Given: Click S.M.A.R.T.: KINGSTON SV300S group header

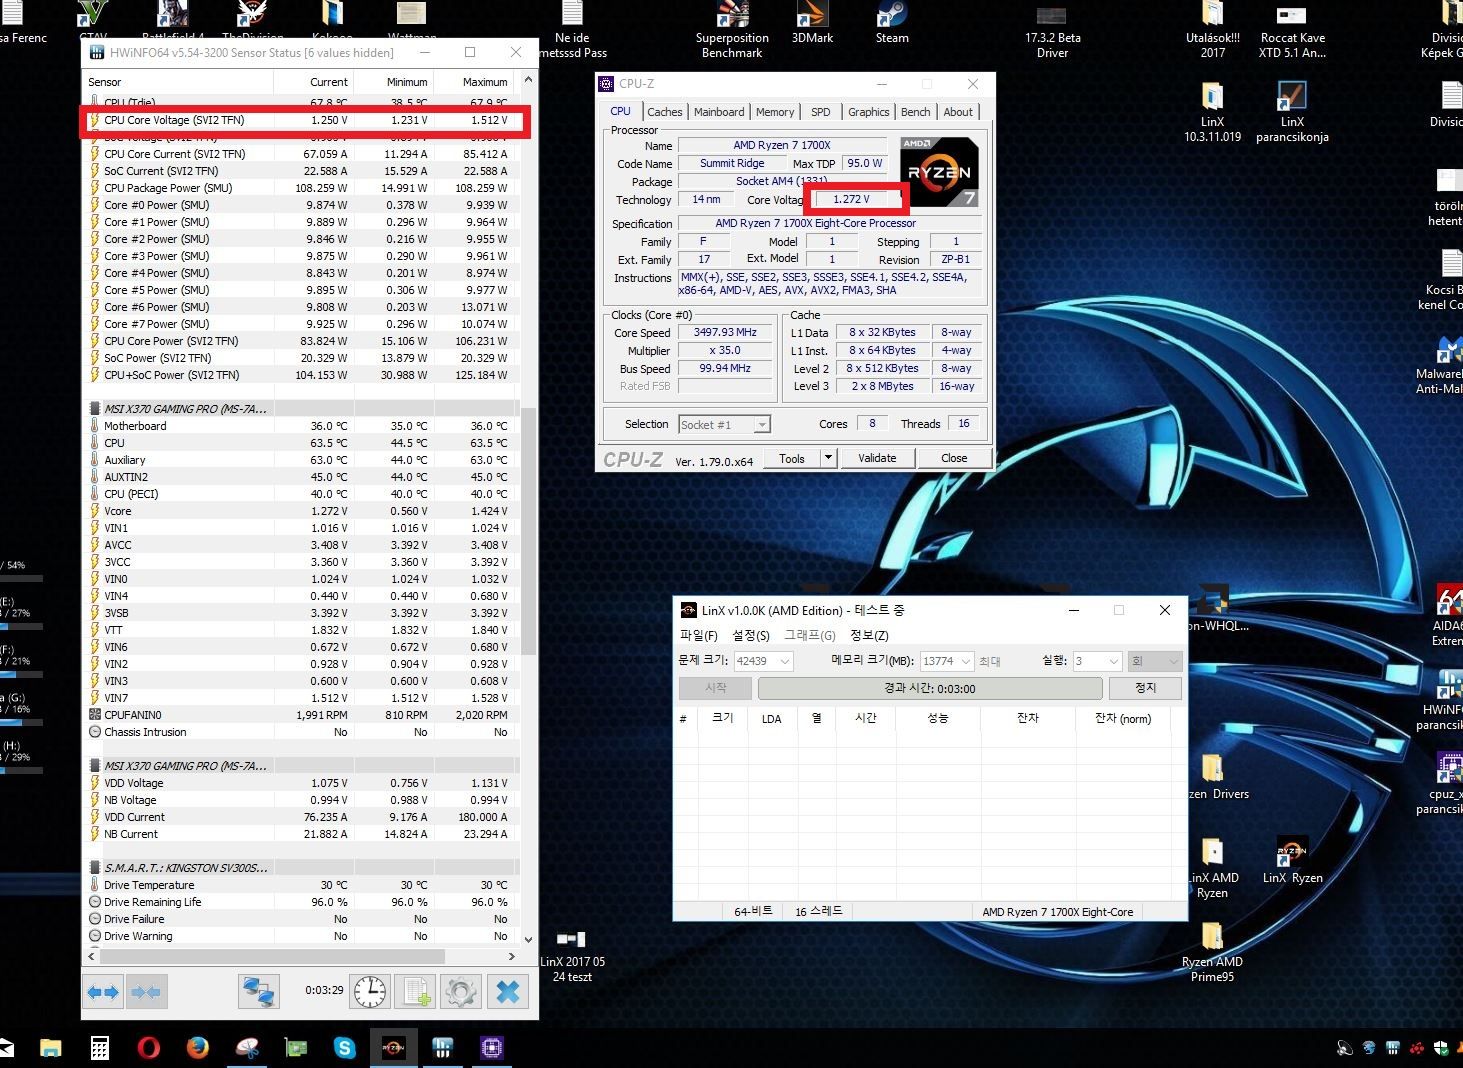Looking at the screenshot, I should click(301, 868).
